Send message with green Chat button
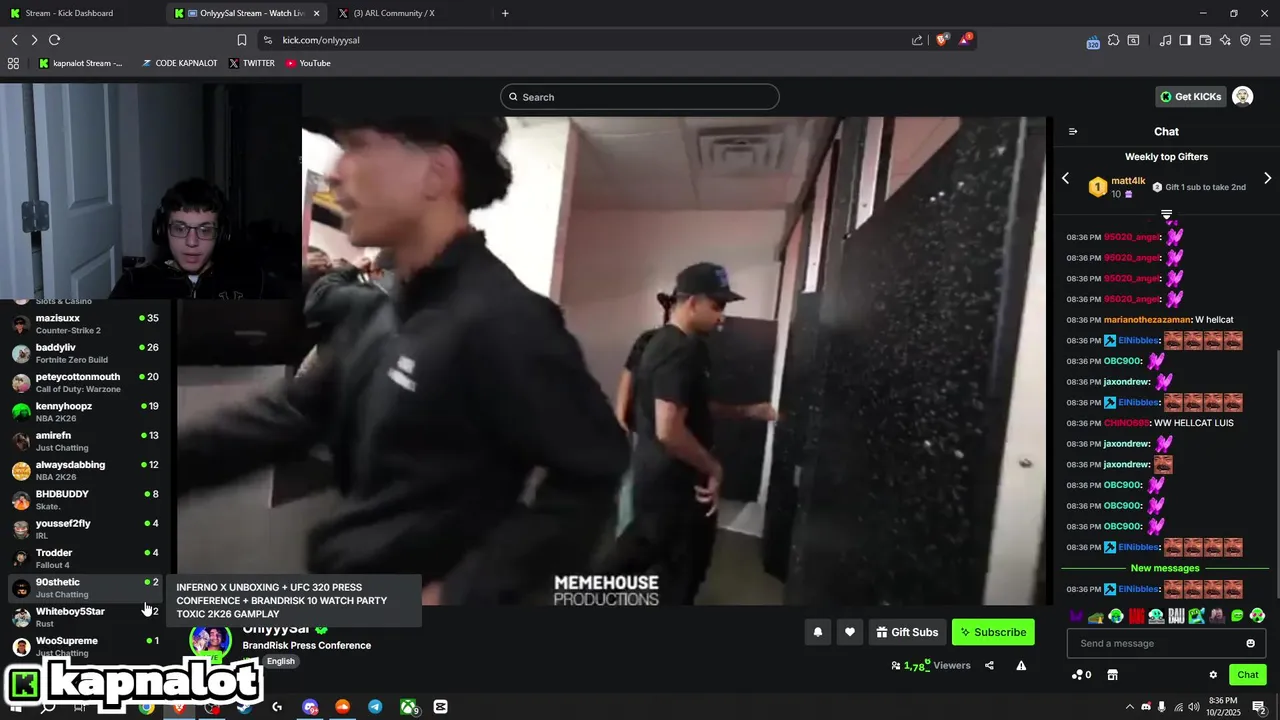 click(1248, 675)
